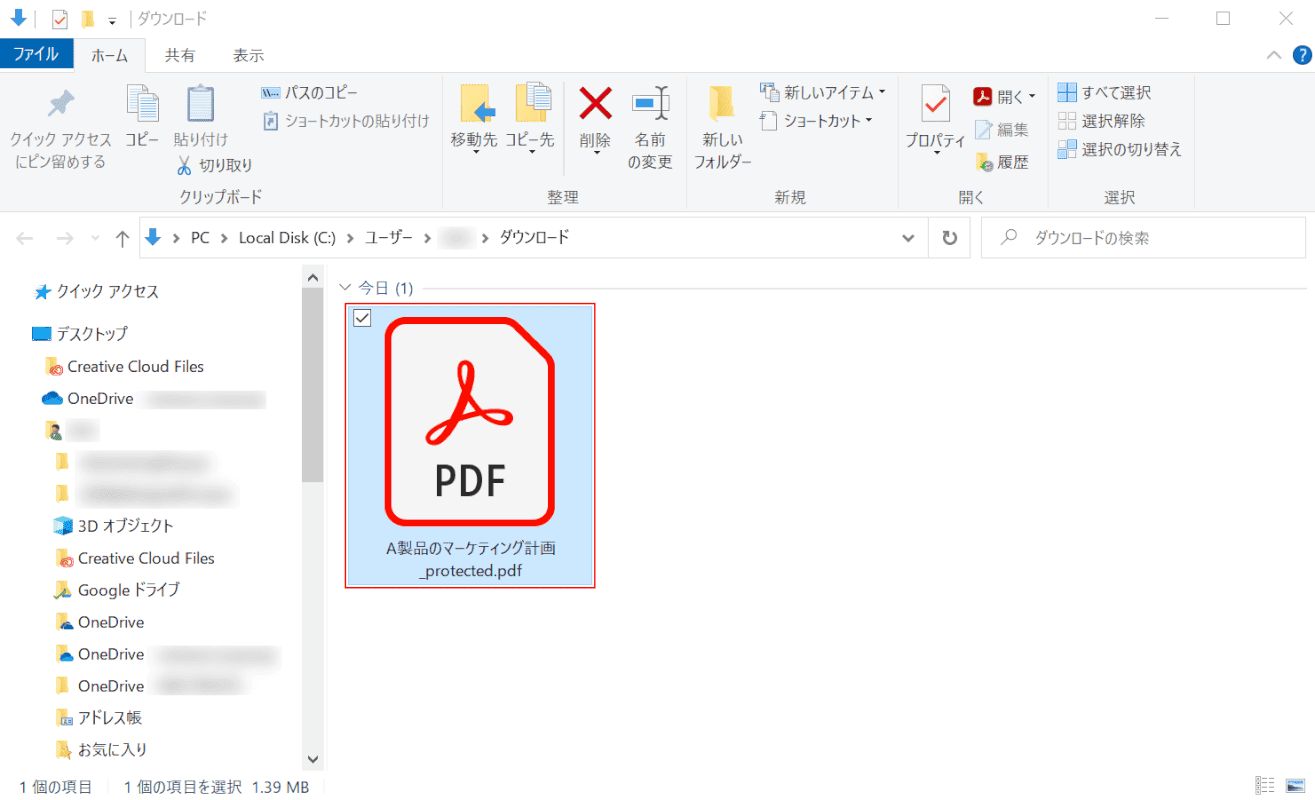Screen dimensions: 1315x800
Task: Click the sidebar scrollbar down arrow
Action: coord(312,760)
